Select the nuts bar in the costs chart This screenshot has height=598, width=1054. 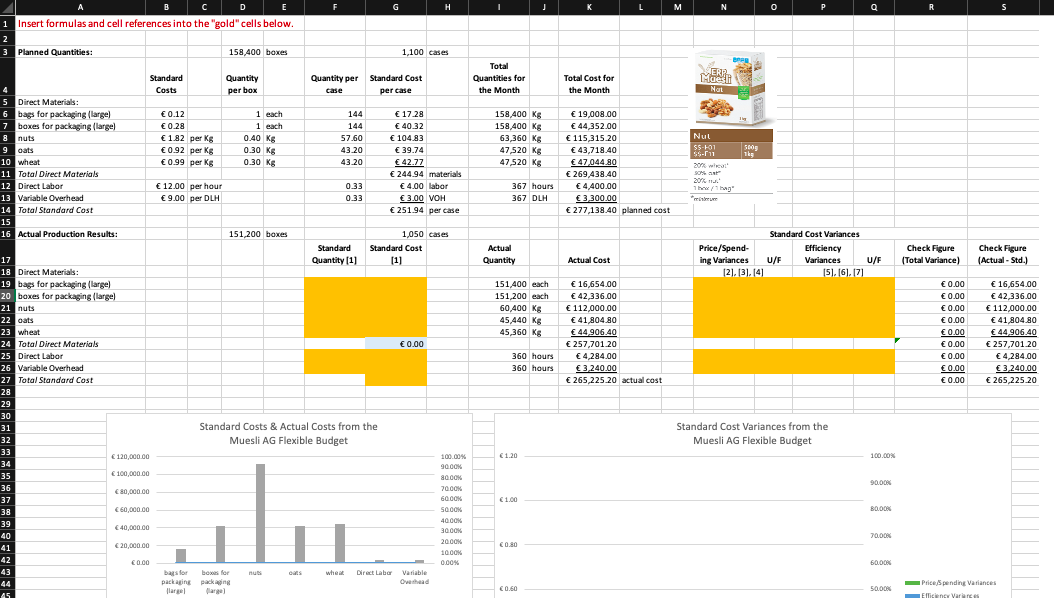[260, 513]
